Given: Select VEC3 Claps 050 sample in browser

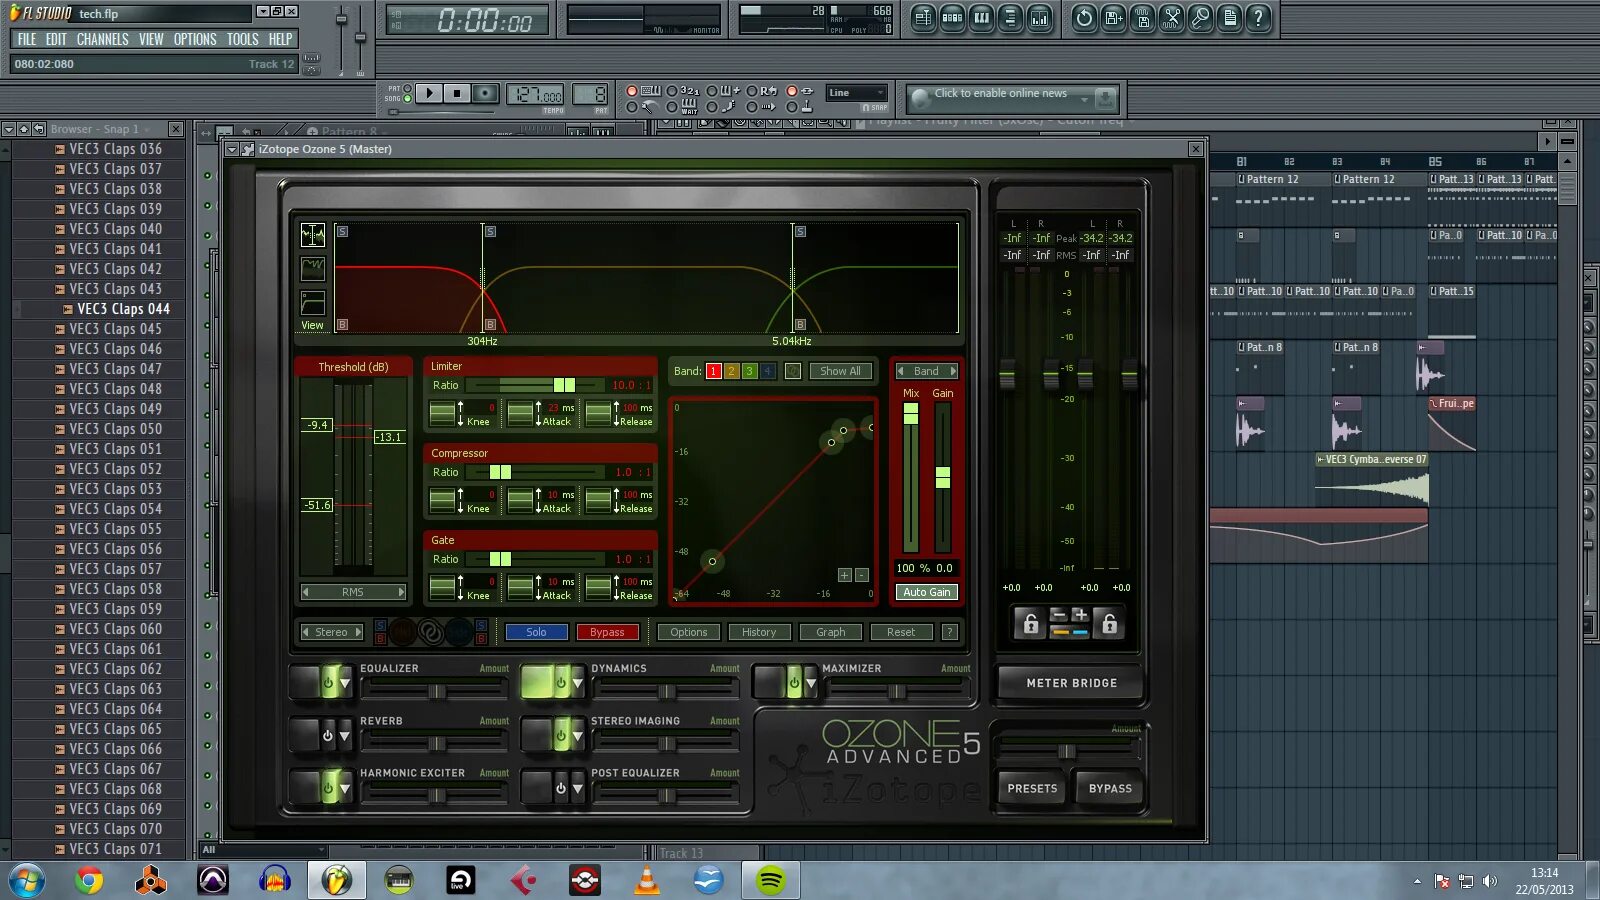Looking at the screenshot, I should tap(115, 429).
